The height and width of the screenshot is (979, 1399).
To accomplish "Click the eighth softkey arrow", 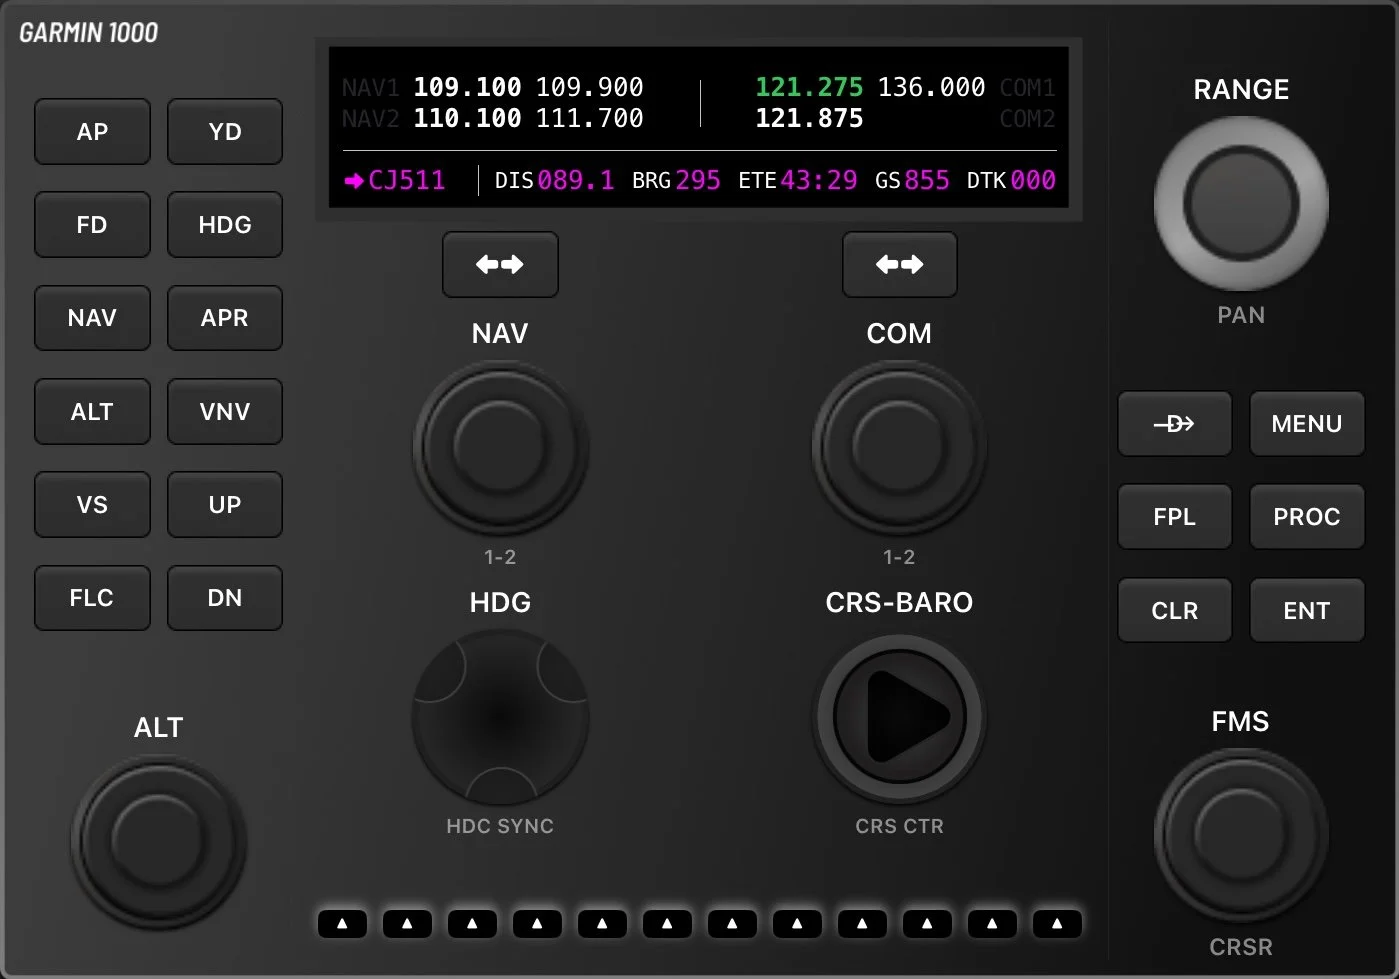I will [x=797, y=924].
